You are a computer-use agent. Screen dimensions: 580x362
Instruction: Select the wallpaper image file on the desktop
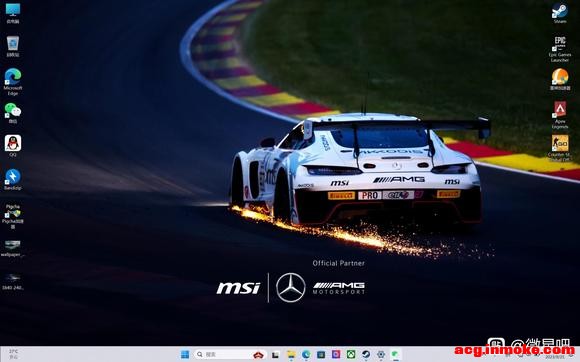tap(13, 248)
